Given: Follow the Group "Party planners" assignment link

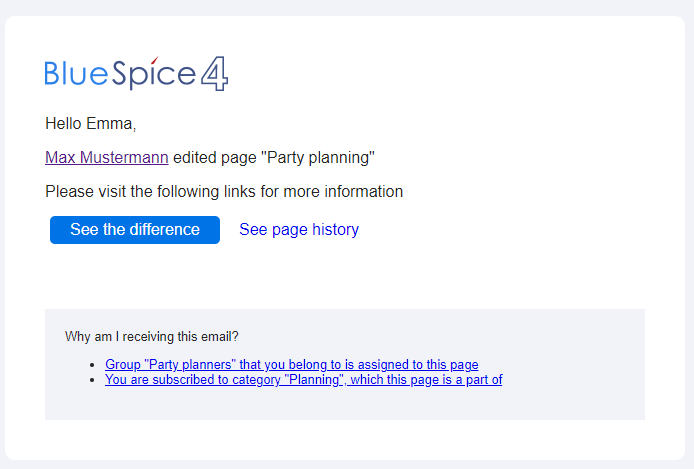Looking at the screenshot, I should click(x=291, y=365).
